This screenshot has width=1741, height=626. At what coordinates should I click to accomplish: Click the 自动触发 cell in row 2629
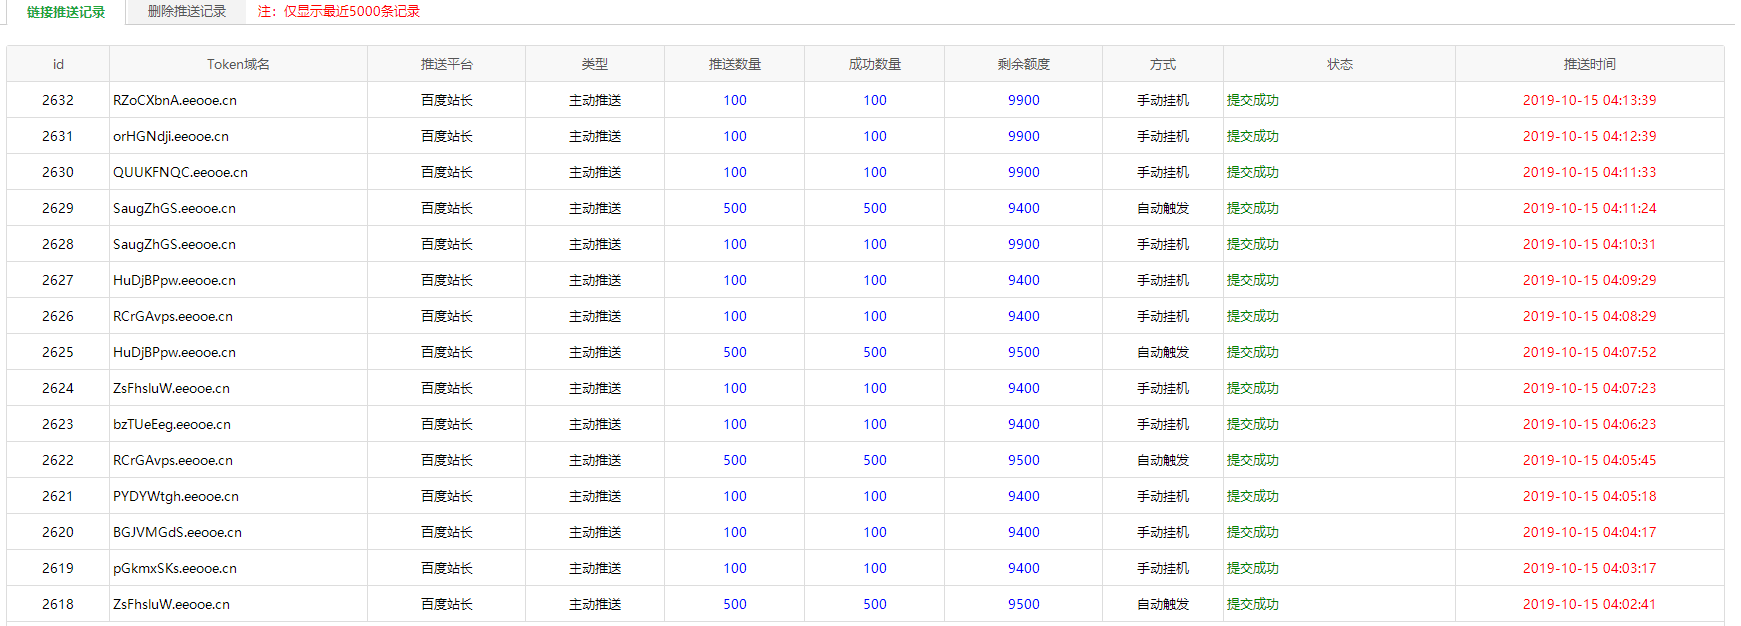pyautogui.click(x=1163, y=208)
